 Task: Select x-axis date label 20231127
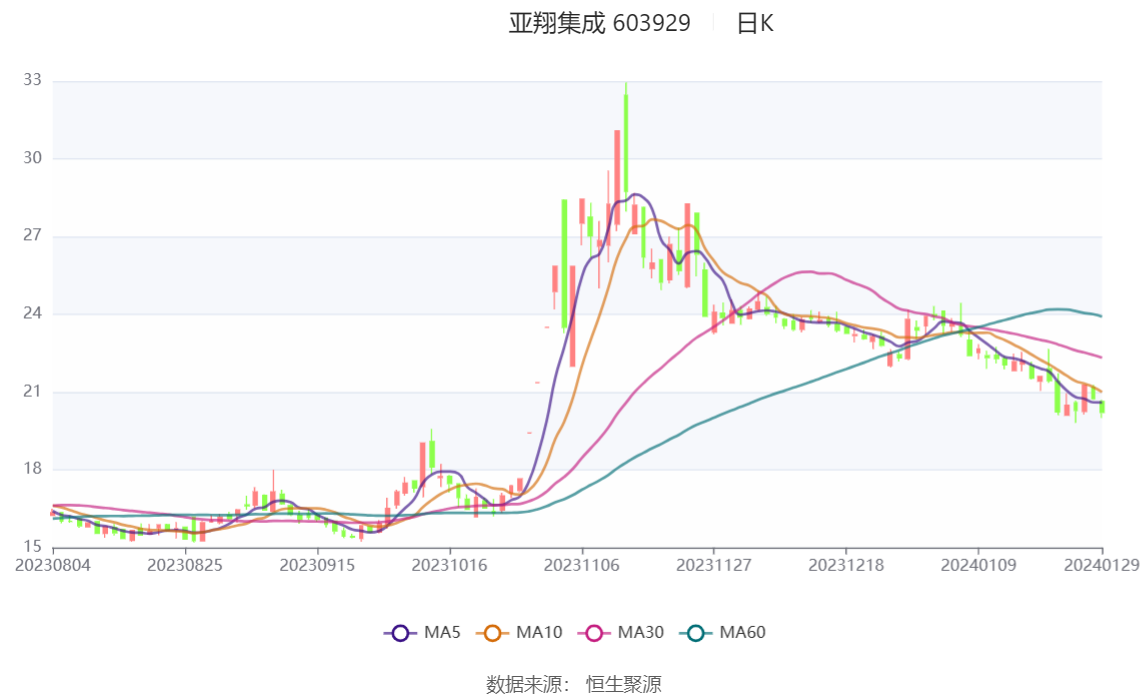tap(714, 565)
